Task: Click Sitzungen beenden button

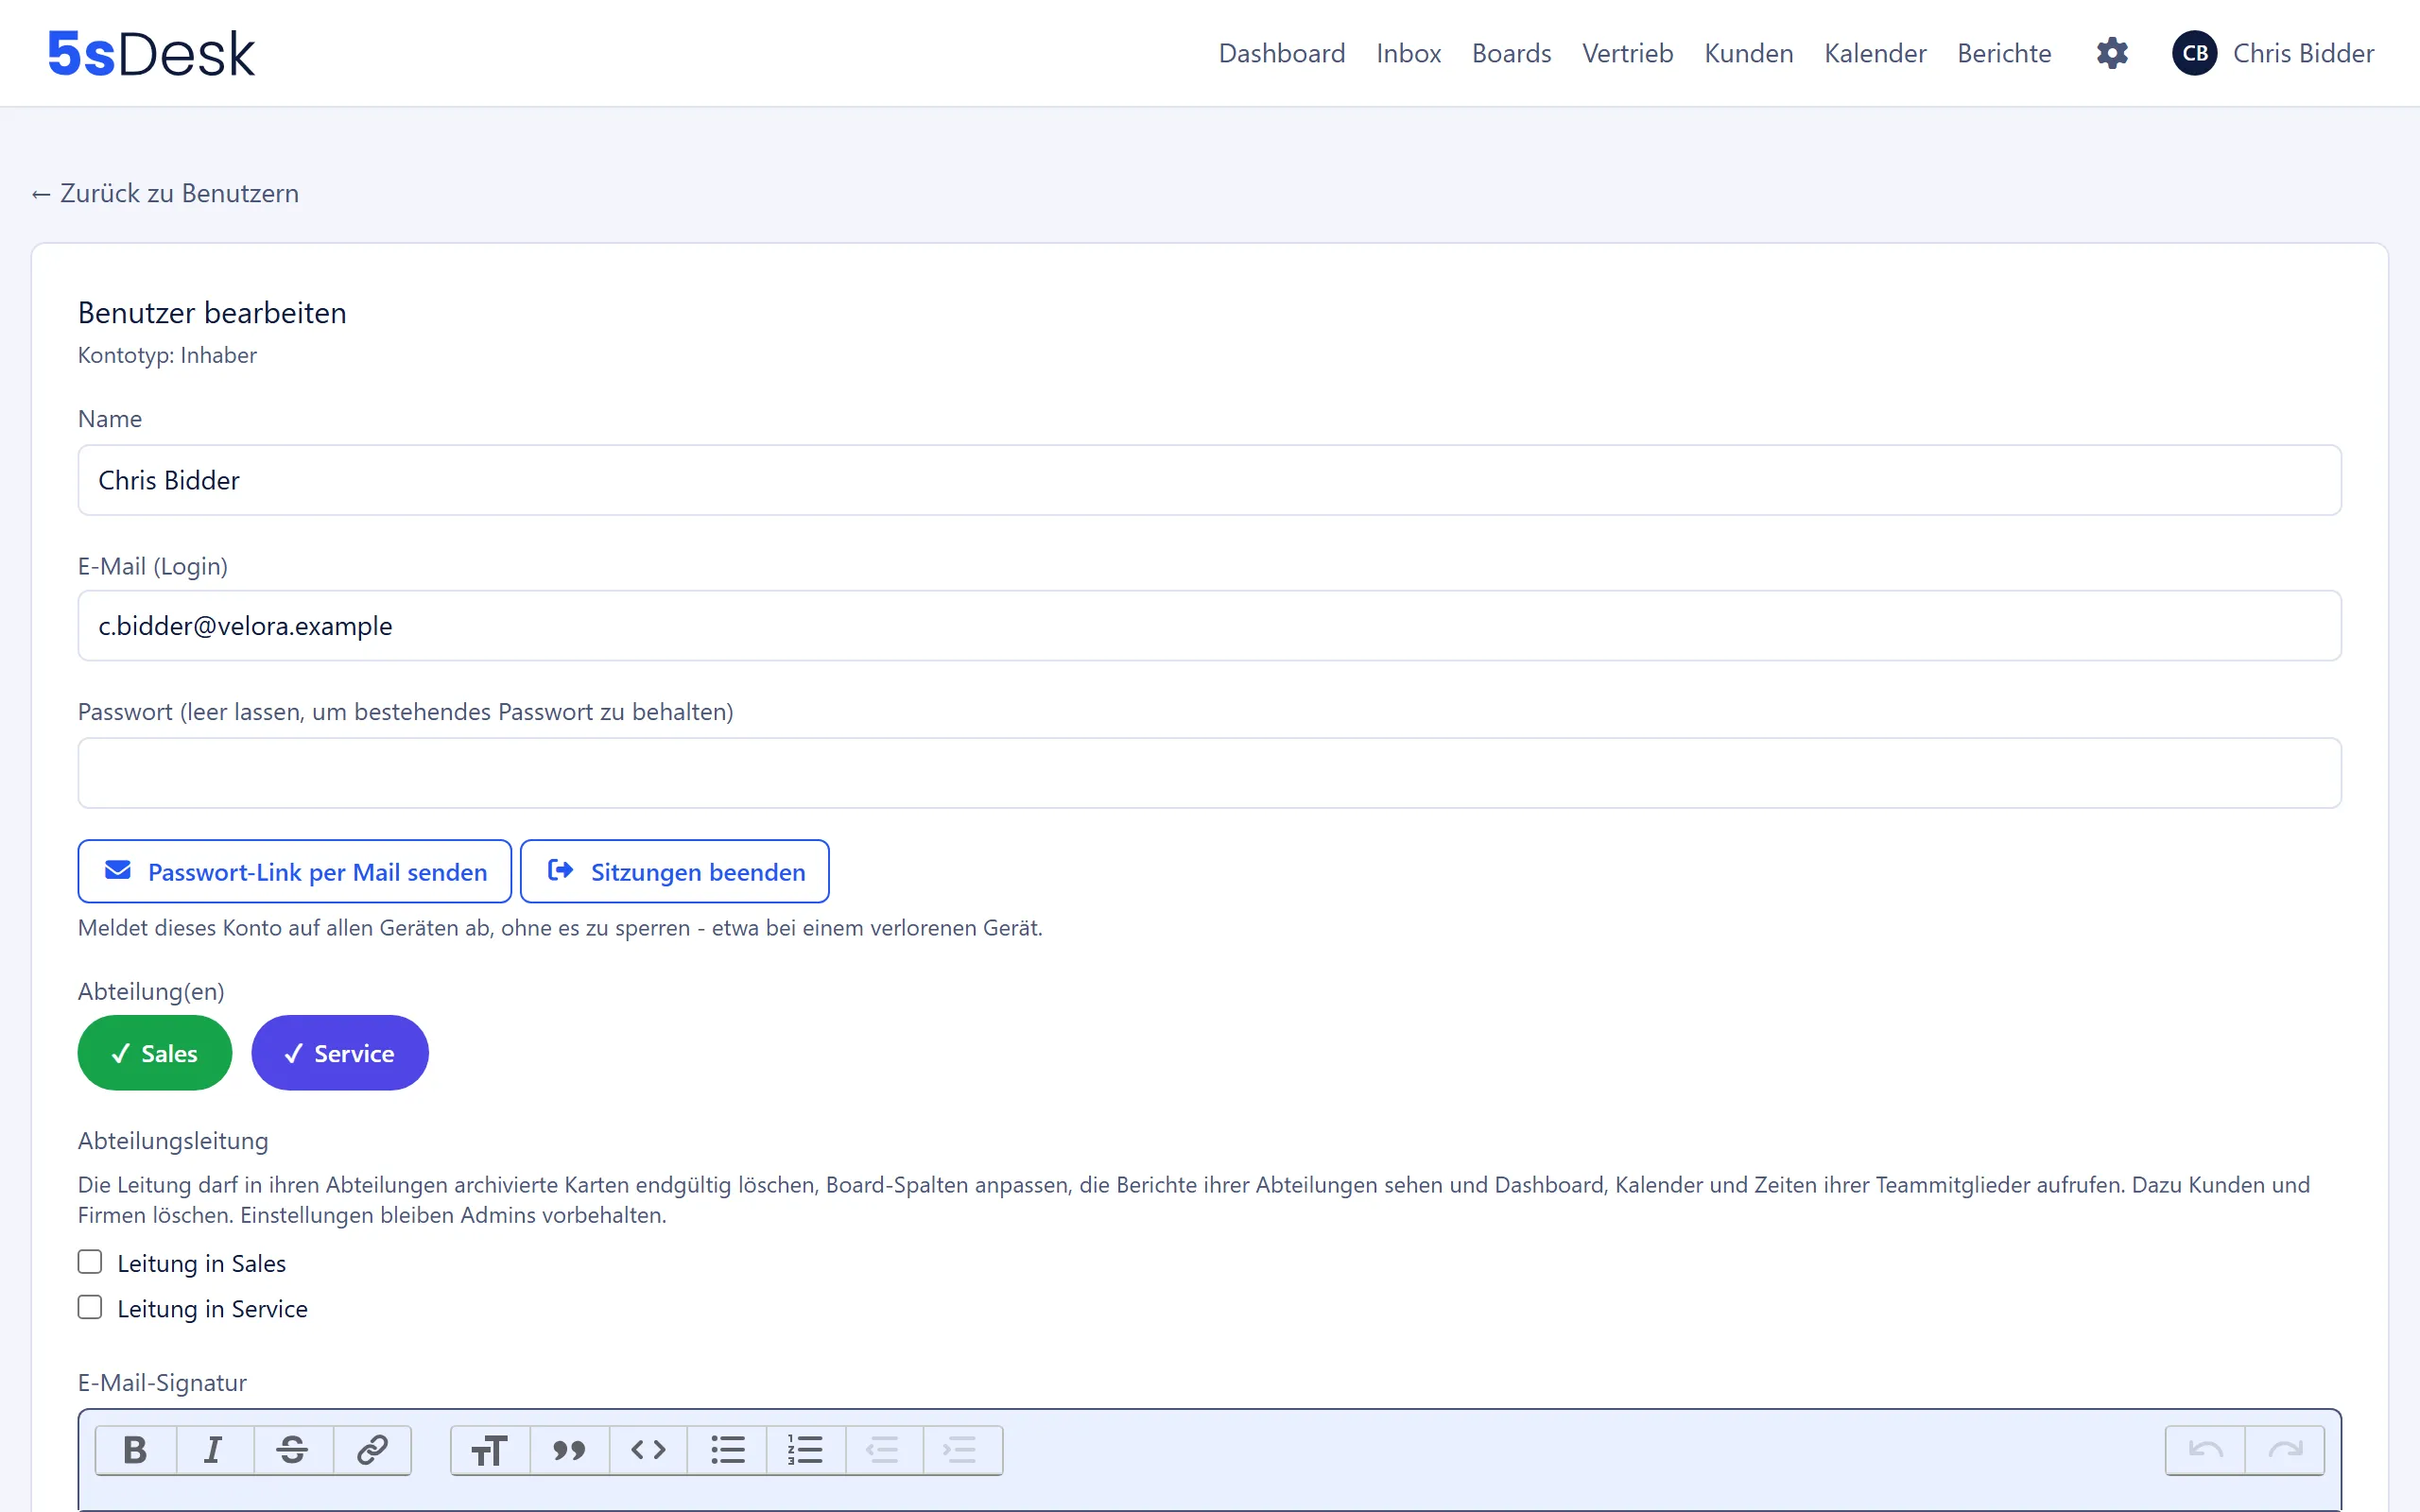Action: click(x=675, y=871)
